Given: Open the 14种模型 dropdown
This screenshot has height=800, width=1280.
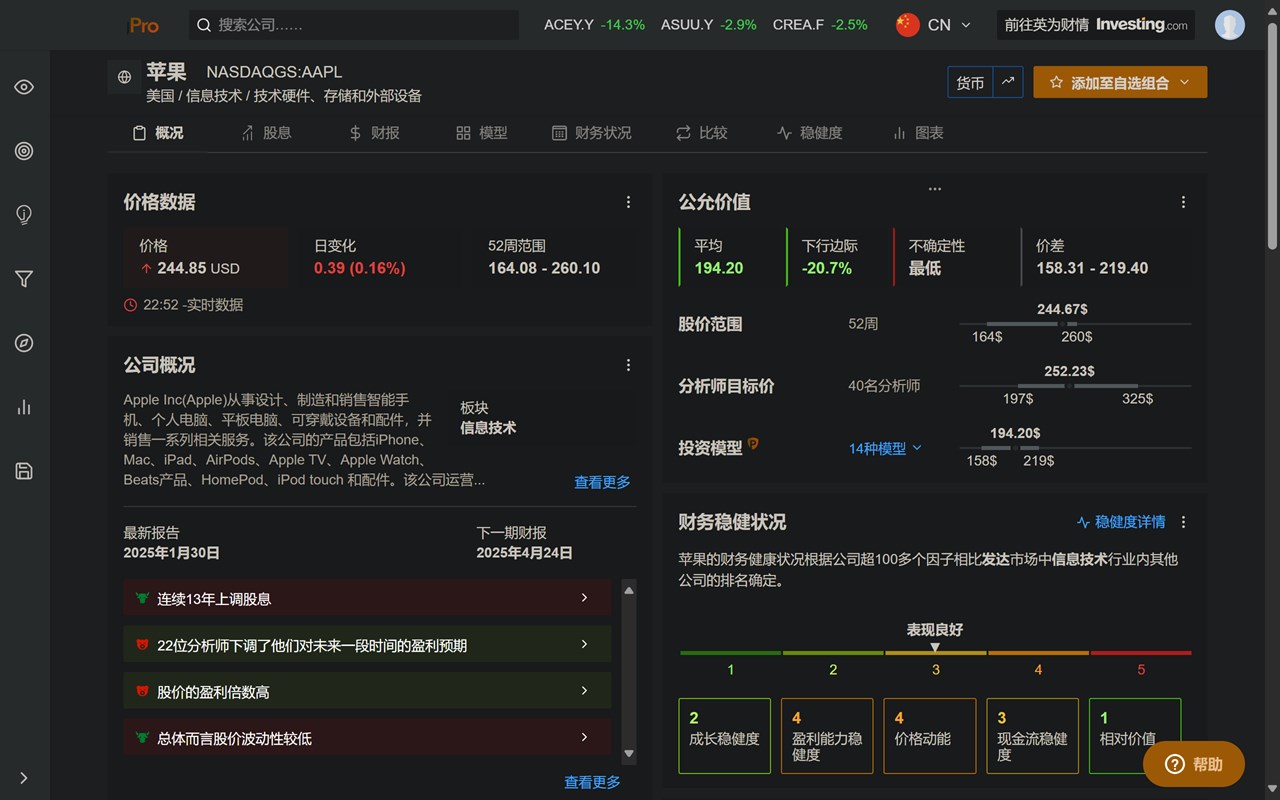Looking at the screenshot, I should coord(885,449).
